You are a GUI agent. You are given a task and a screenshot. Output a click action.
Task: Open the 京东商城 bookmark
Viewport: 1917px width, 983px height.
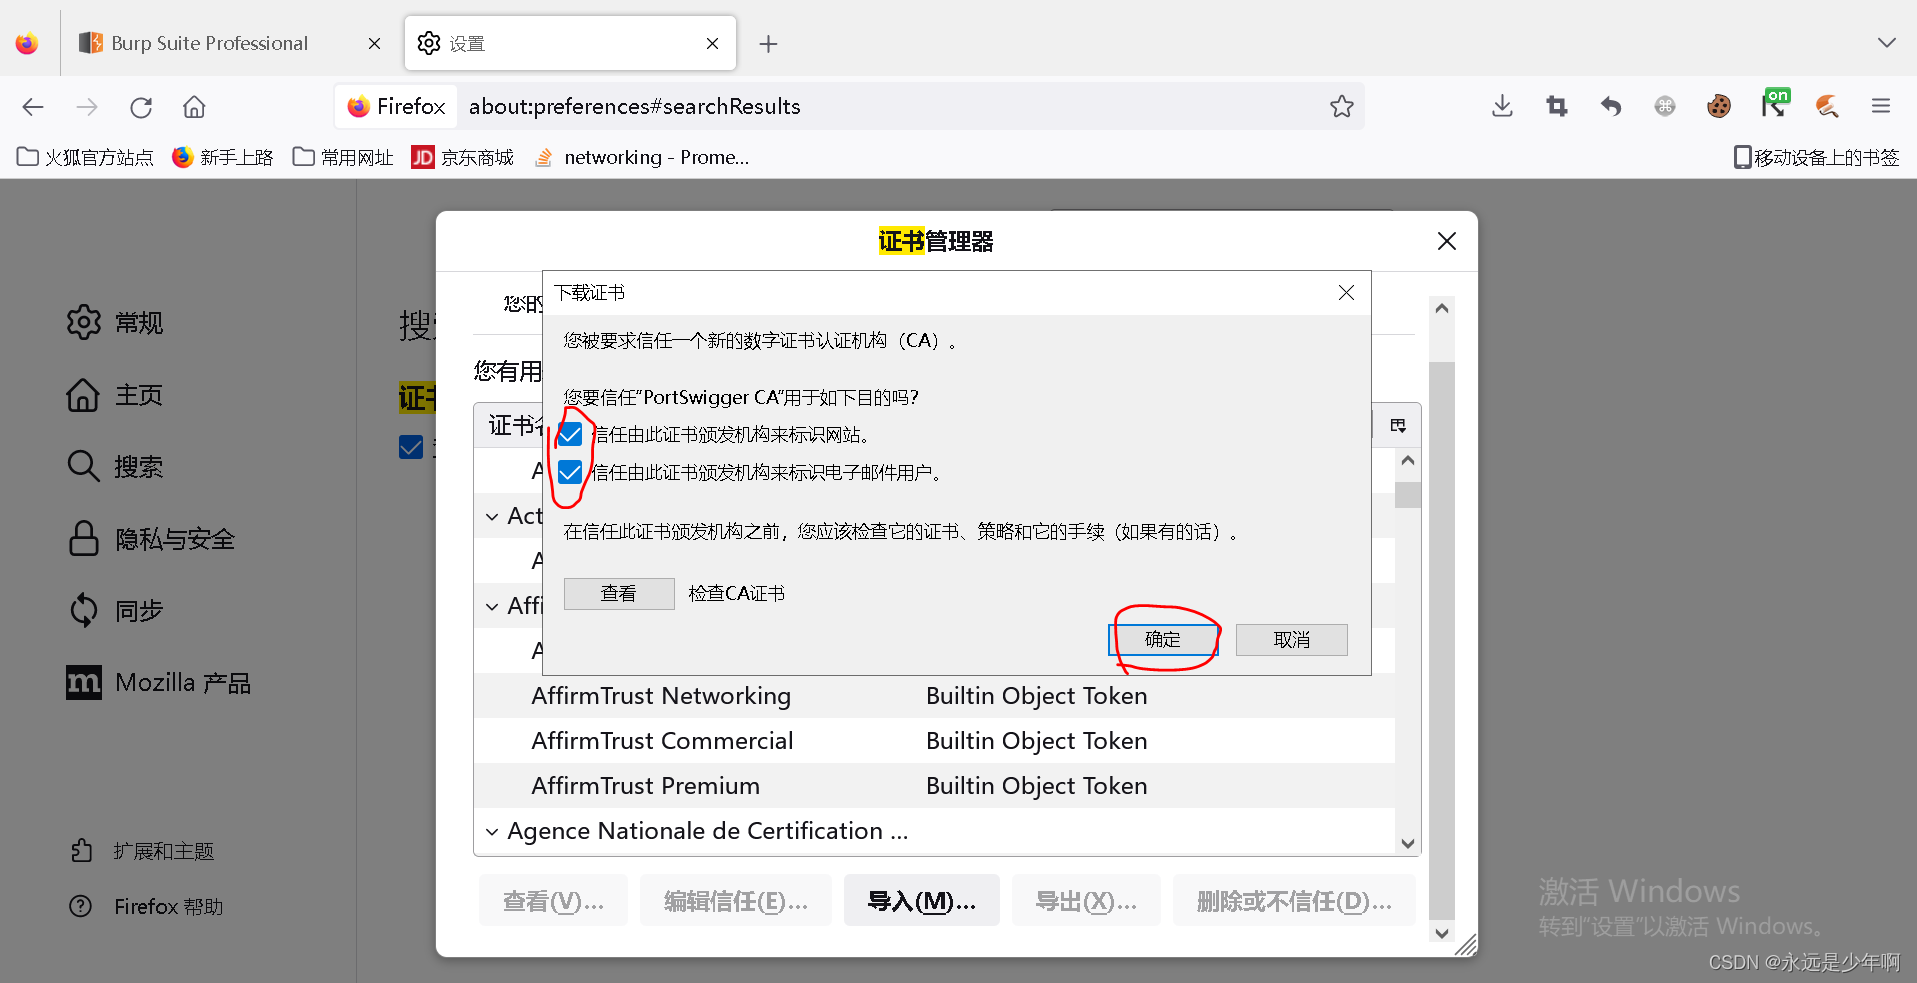[x=463, y=157]
